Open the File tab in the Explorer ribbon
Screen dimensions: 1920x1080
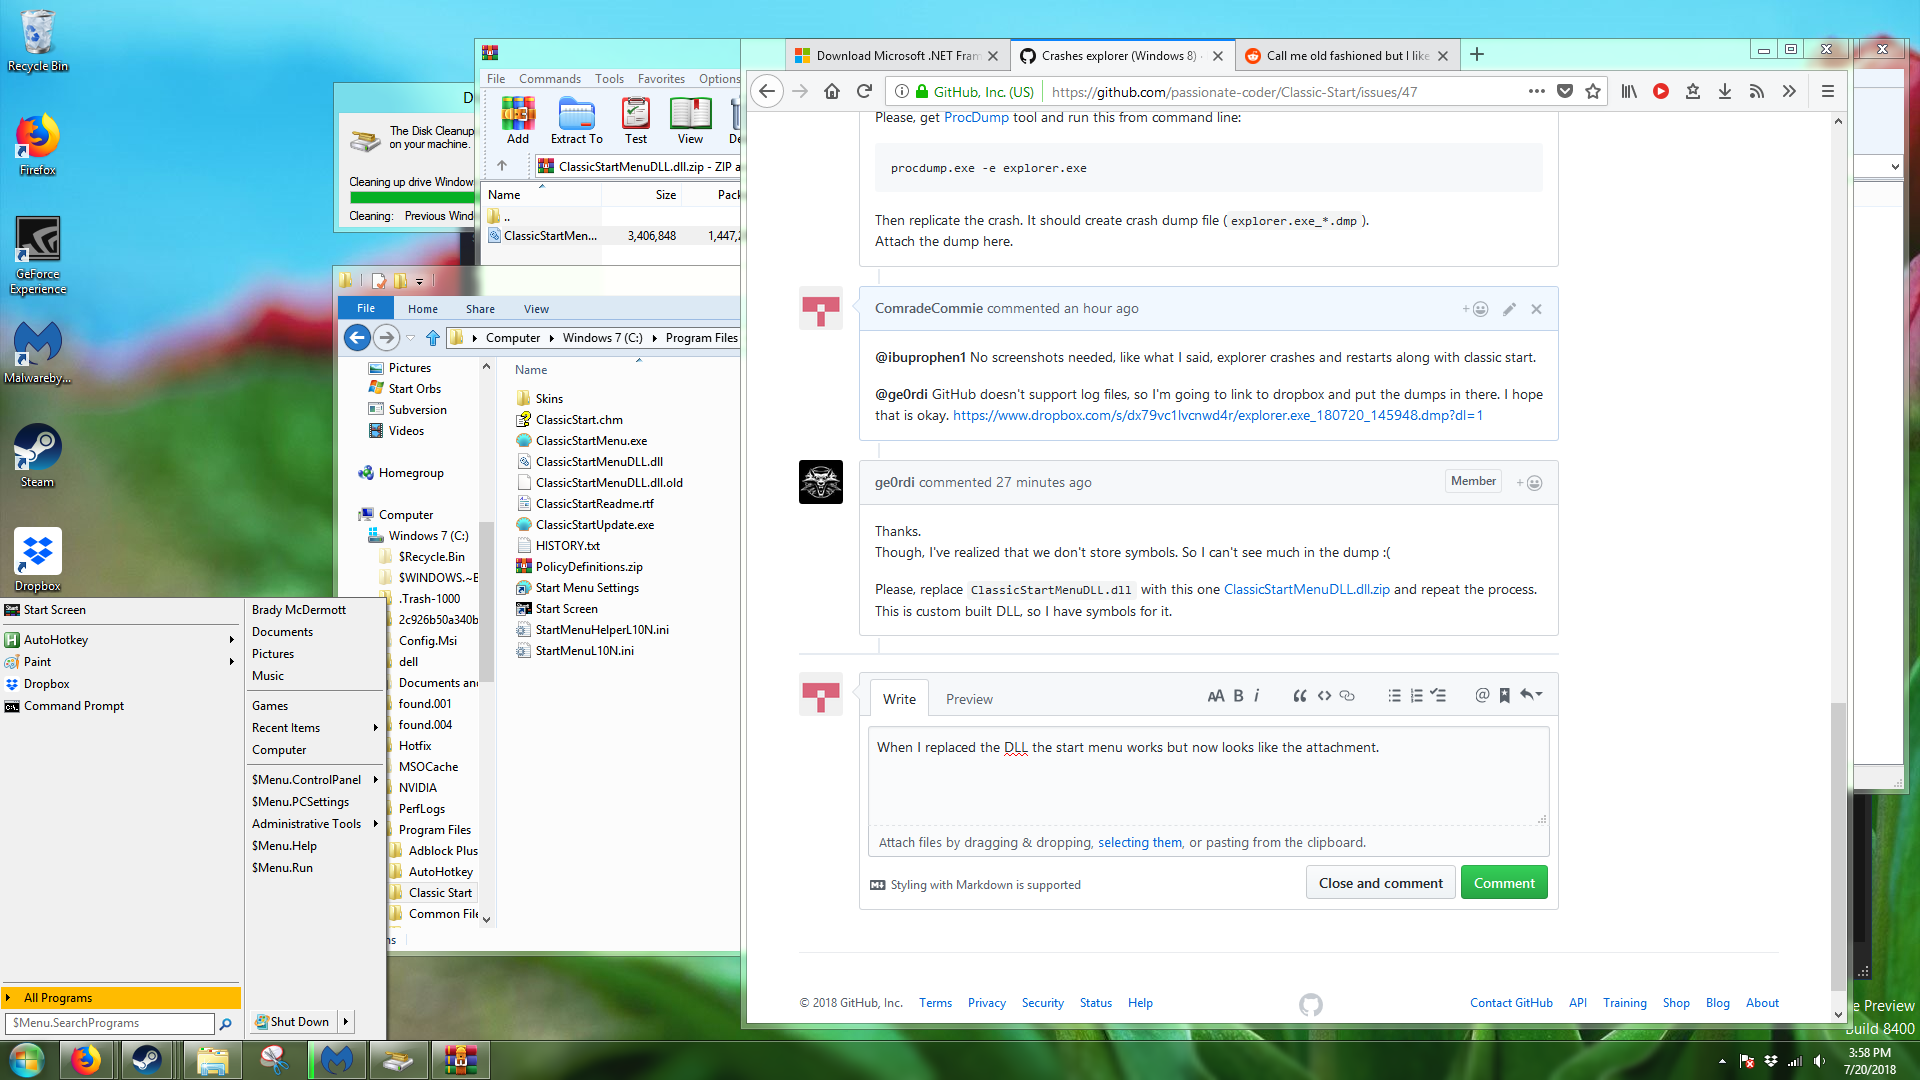coord(366,308)
